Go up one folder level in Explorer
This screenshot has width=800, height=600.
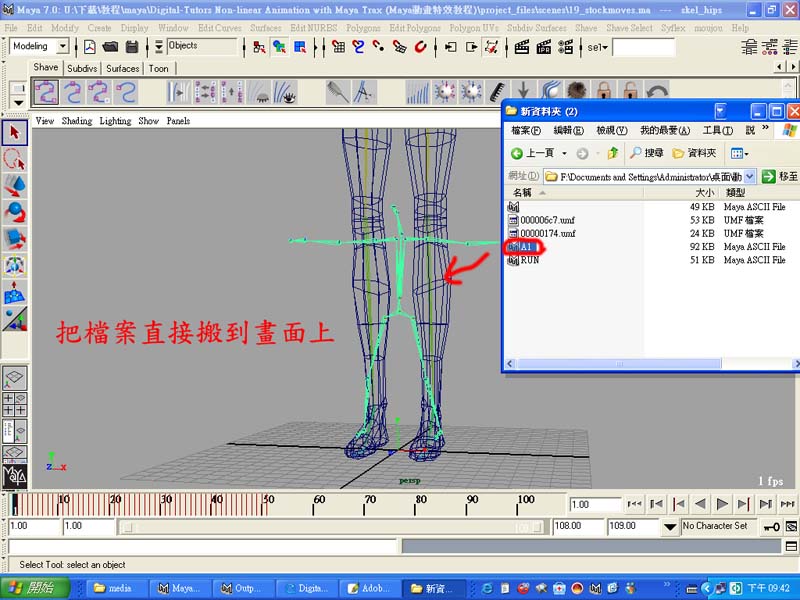613,153
